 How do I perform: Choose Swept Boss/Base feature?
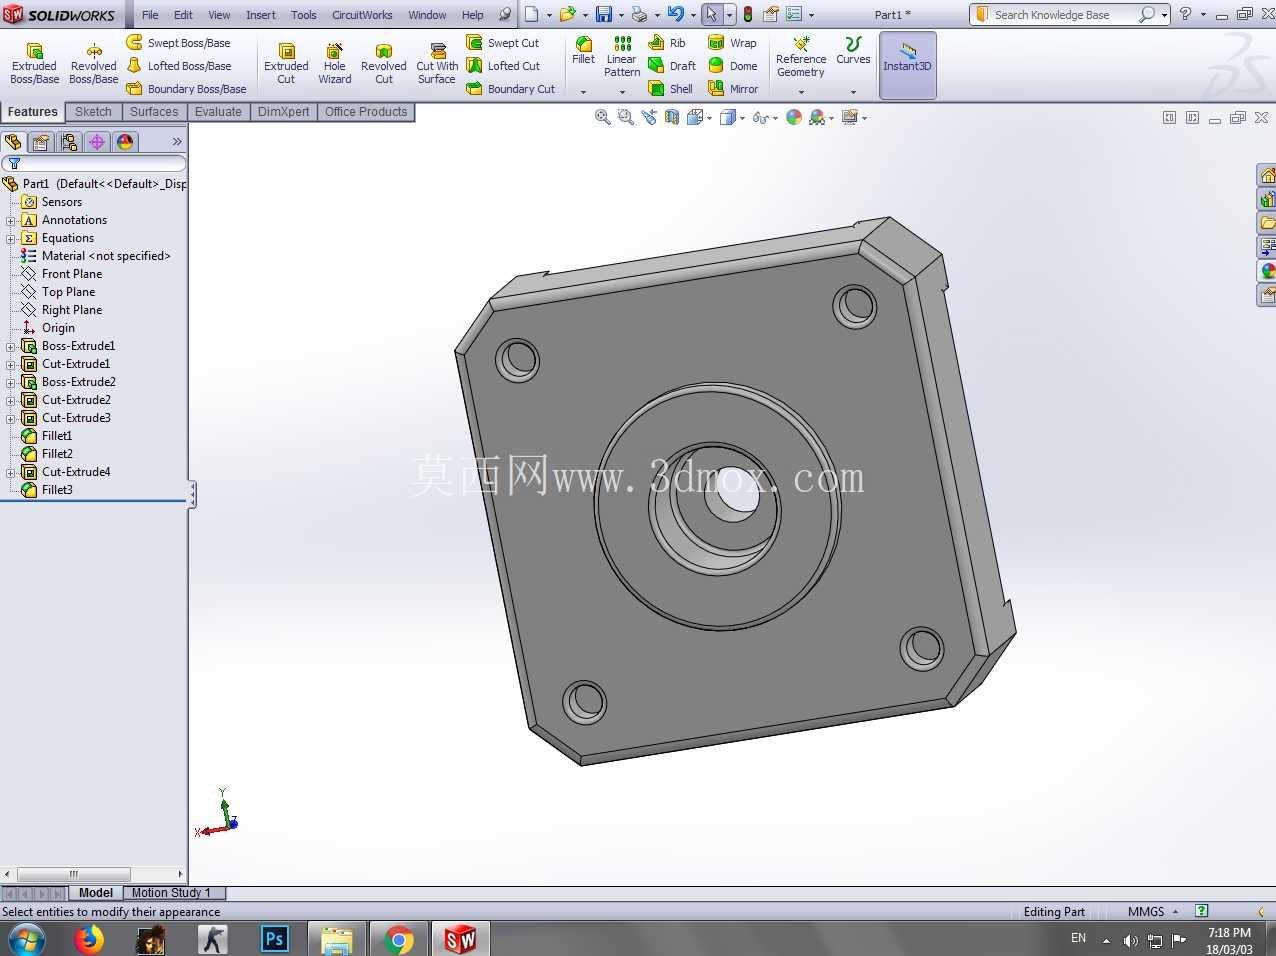pyautogui.click(x=178, y=43)
